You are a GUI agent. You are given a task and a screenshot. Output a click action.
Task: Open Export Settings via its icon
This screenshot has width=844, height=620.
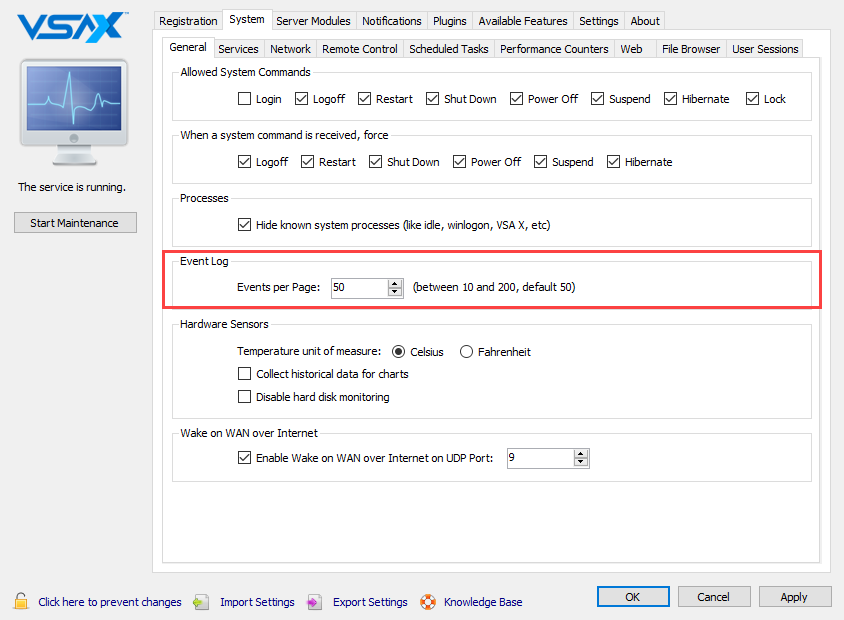pyautogui.click(x=315, y=601)
